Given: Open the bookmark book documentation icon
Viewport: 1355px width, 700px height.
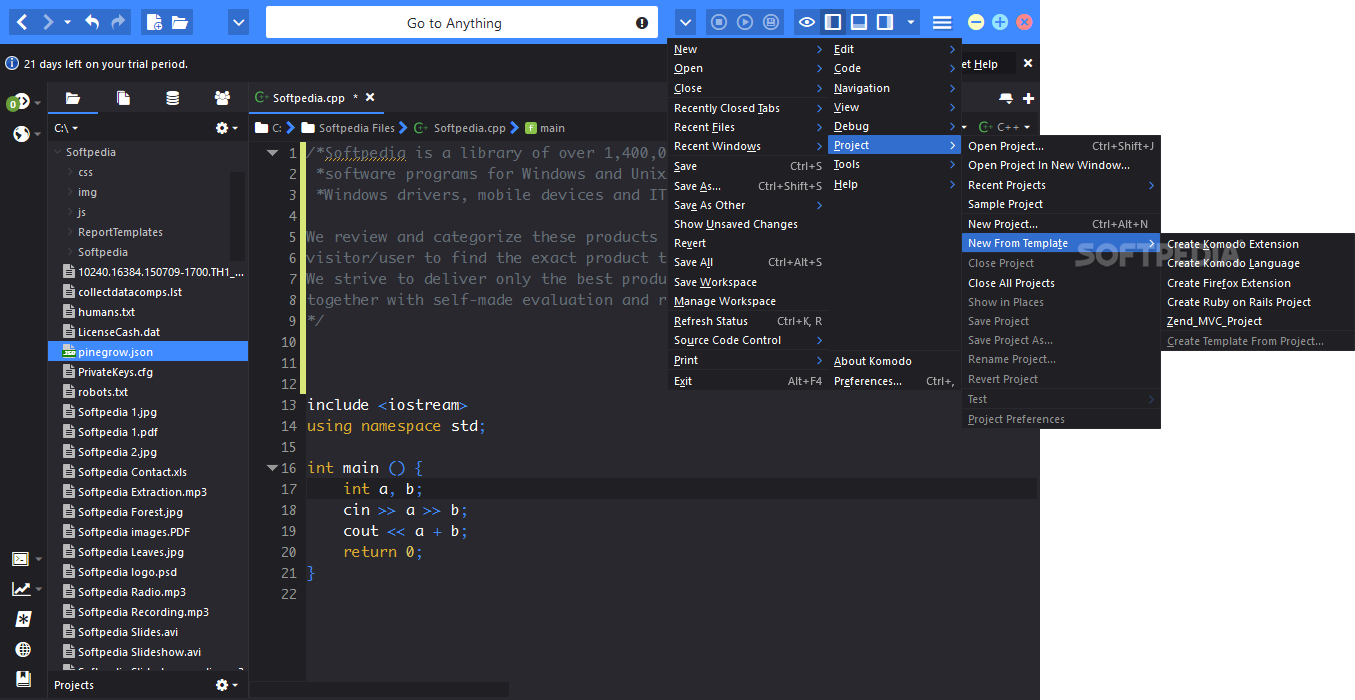Looking at the screenshot, I should [23, 678].
